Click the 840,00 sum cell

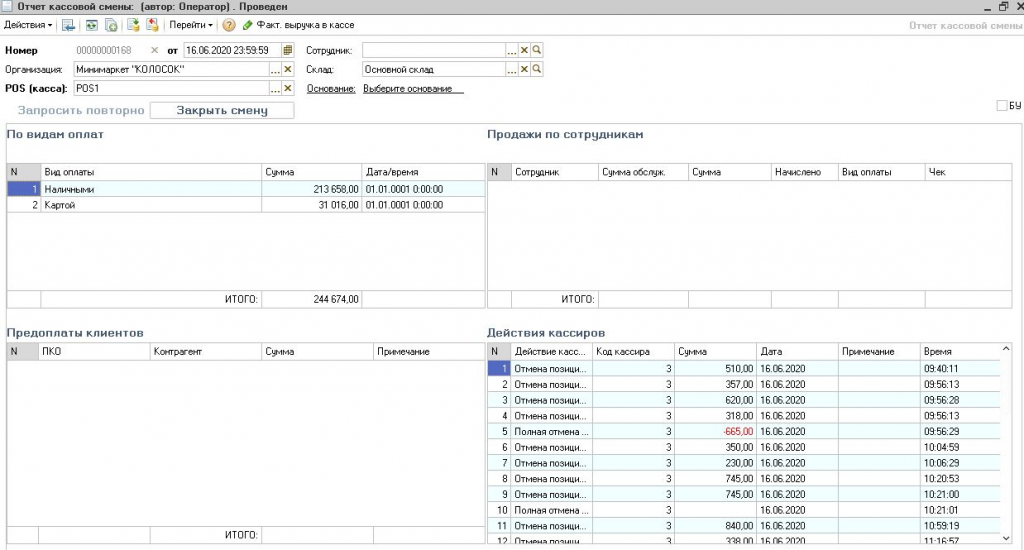click(715, 526)
